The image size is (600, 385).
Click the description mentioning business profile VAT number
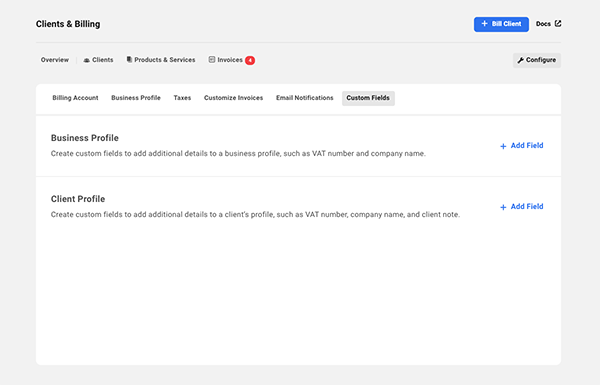[238, 153]
